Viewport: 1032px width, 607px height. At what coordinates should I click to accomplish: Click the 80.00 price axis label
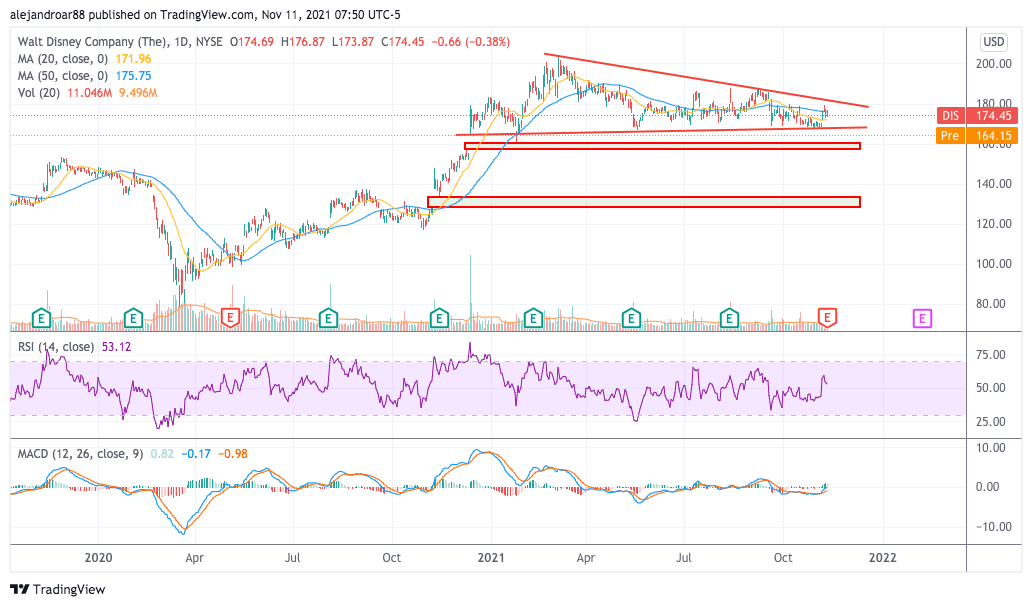click(991, 304)
